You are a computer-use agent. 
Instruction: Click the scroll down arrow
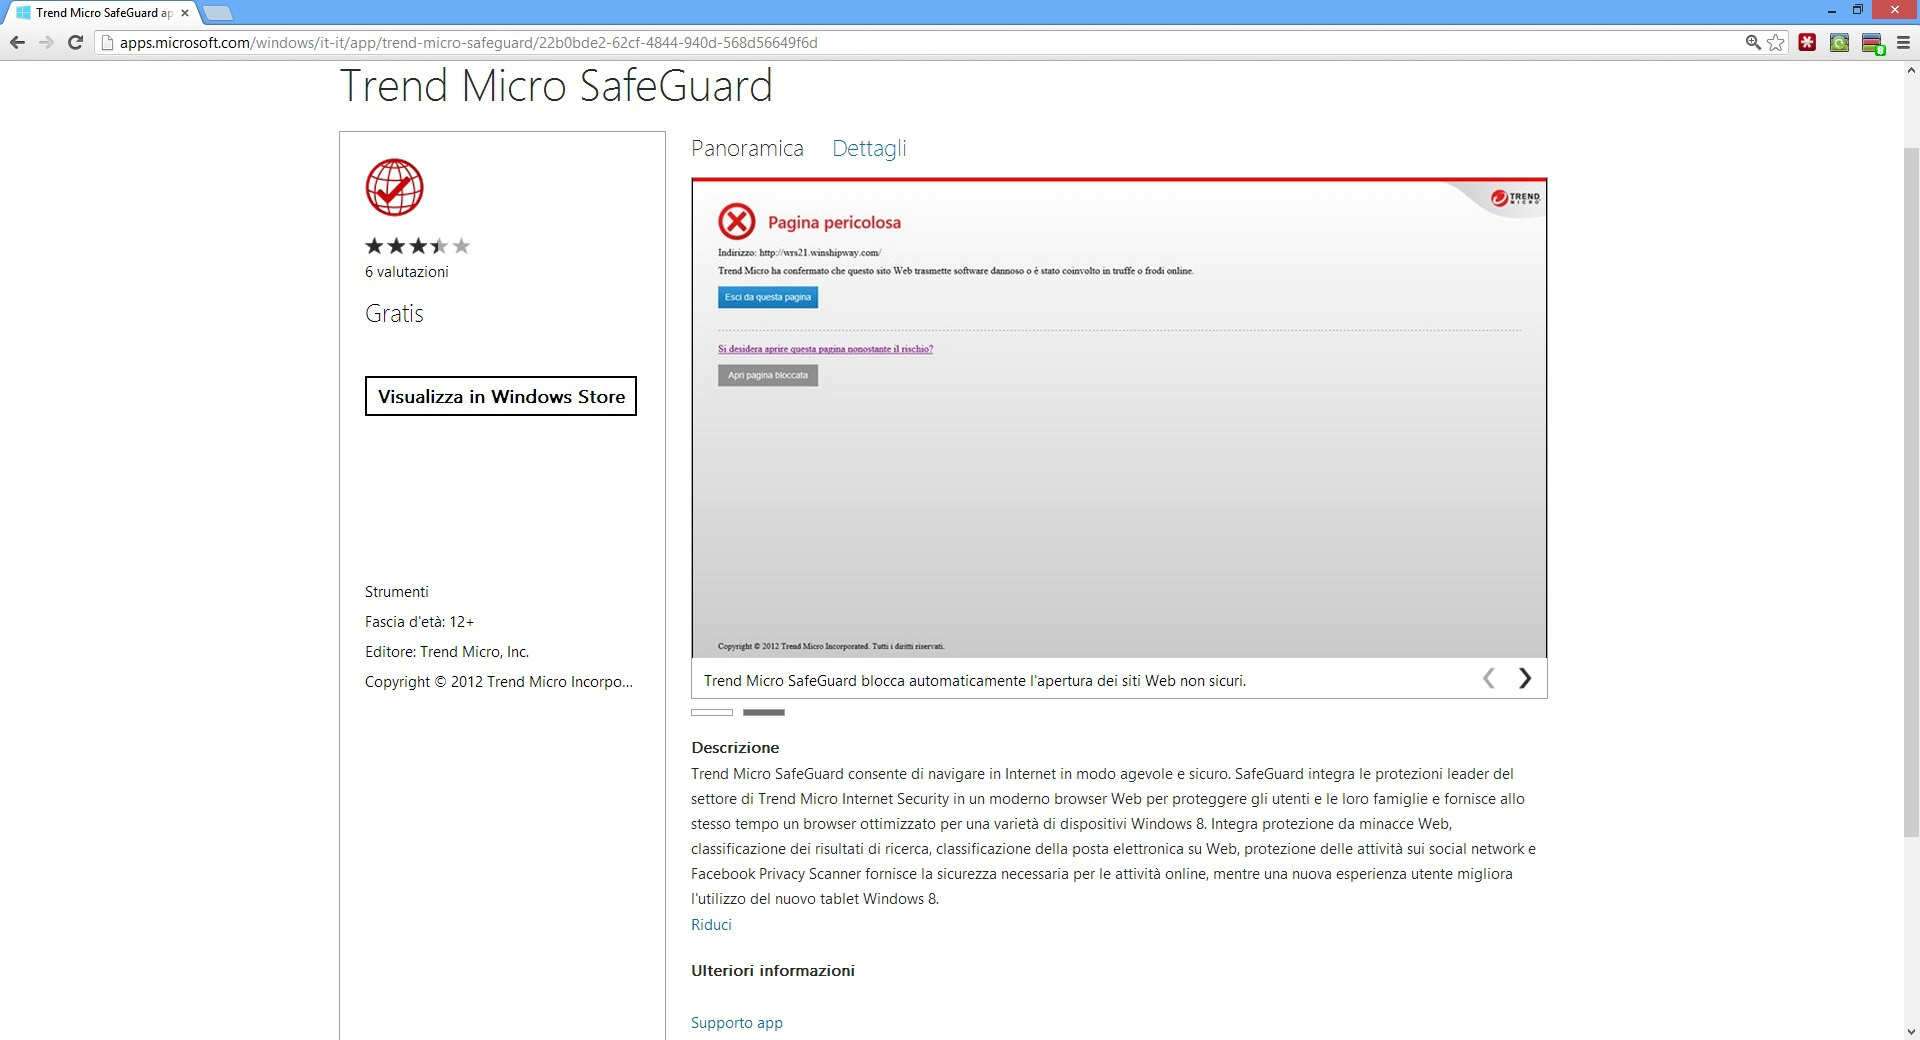tap(1911, 1031)
